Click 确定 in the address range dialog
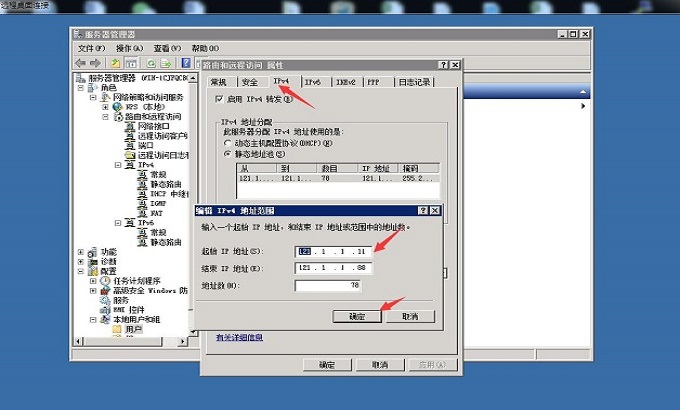 click(x=358, y=316)
